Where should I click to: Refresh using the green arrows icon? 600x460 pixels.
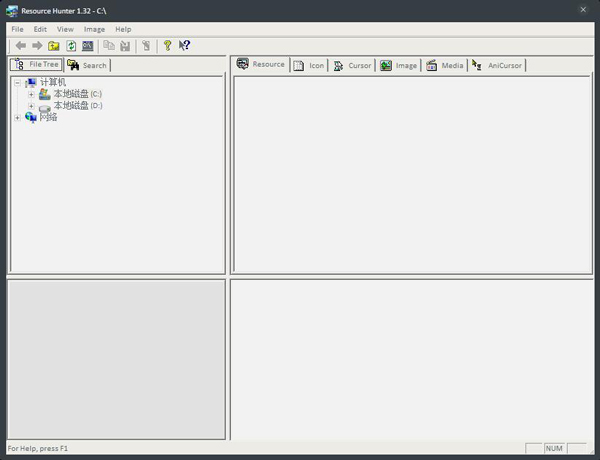pos(71,46)
